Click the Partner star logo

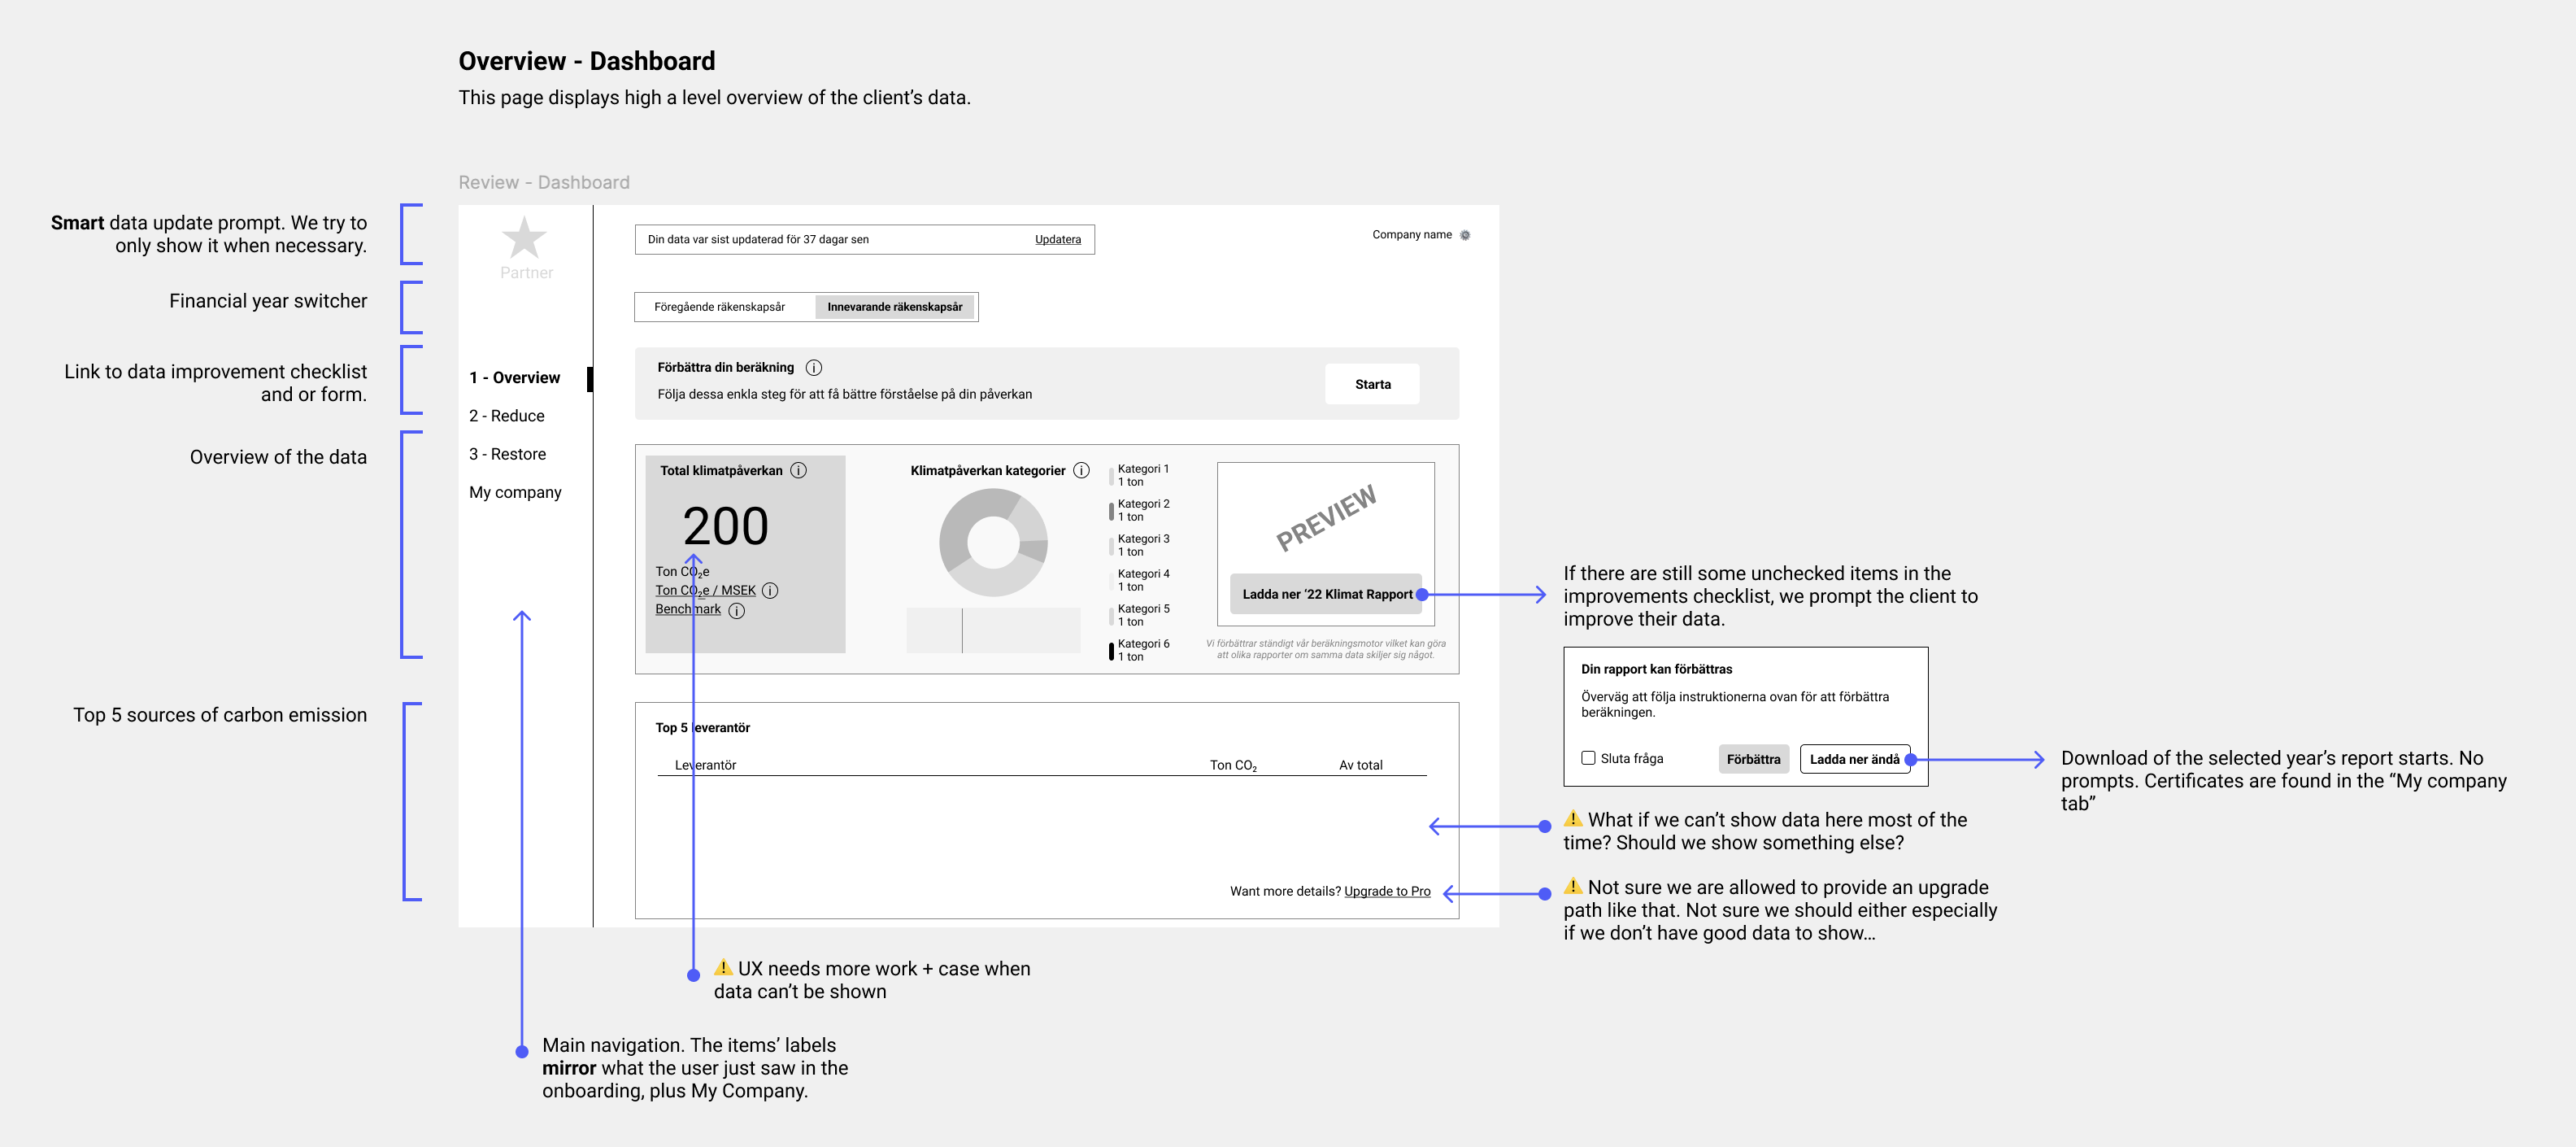coord(524,238)
